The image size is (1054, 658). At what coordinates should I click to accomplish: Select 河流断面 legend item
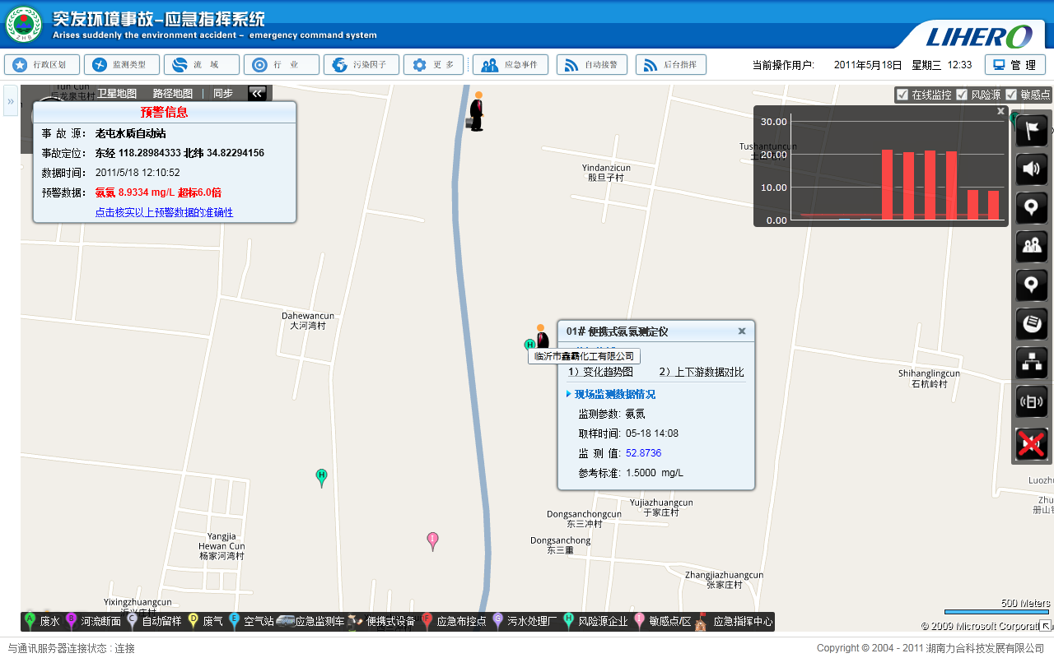pos(94,622)
